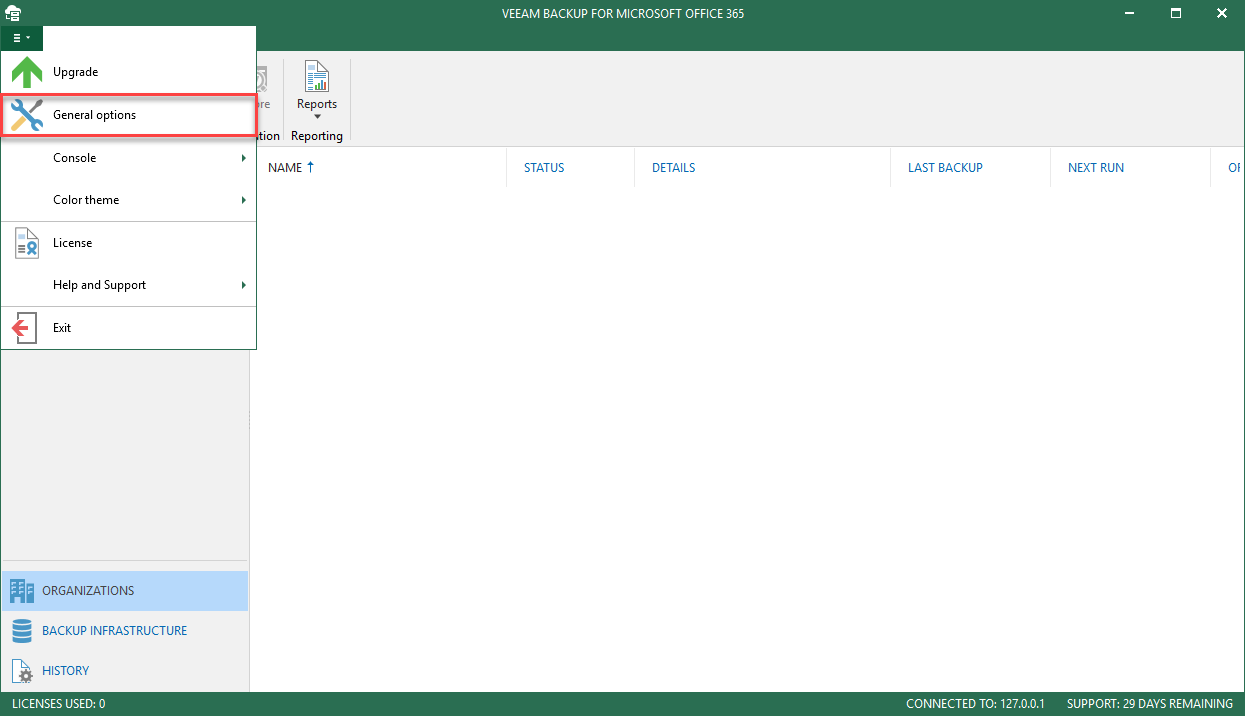Toggle the main hamburger menu button
The height and width of the screenshot is (716, 1245).
pos(22,38)
